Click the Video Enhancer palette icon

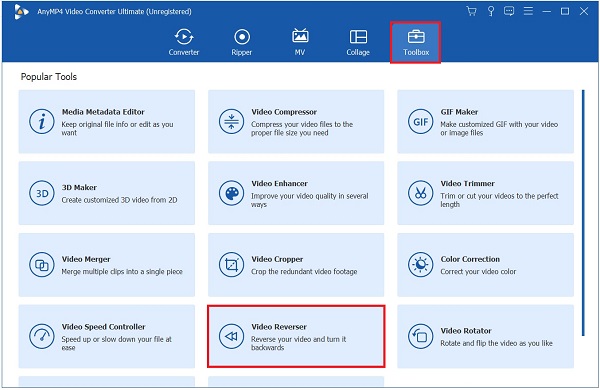tap(232, 193)
